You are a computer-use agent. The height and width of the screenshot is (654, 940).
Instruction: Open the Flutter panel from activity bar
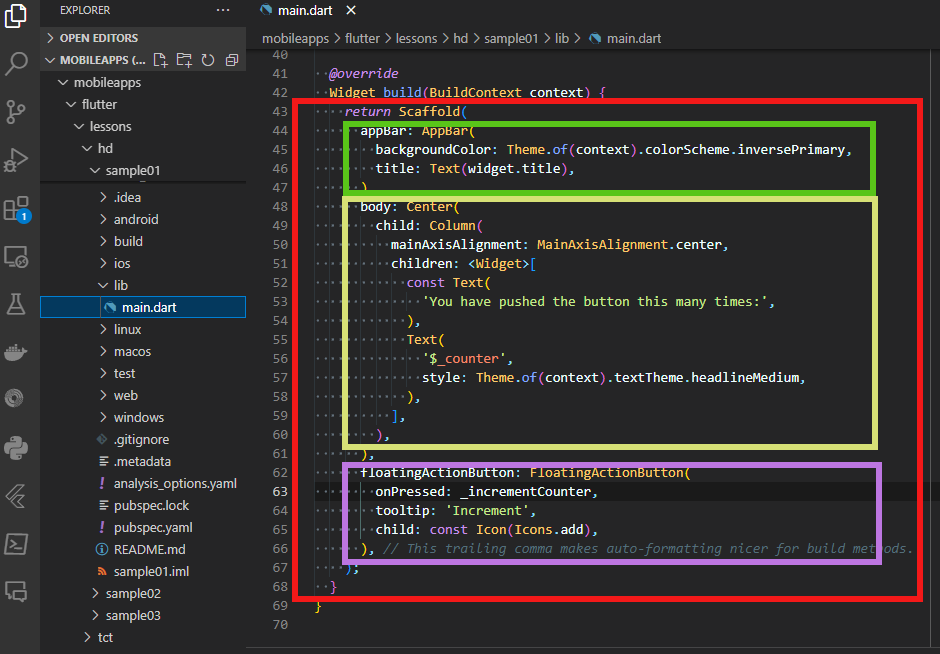coord(16,495)
